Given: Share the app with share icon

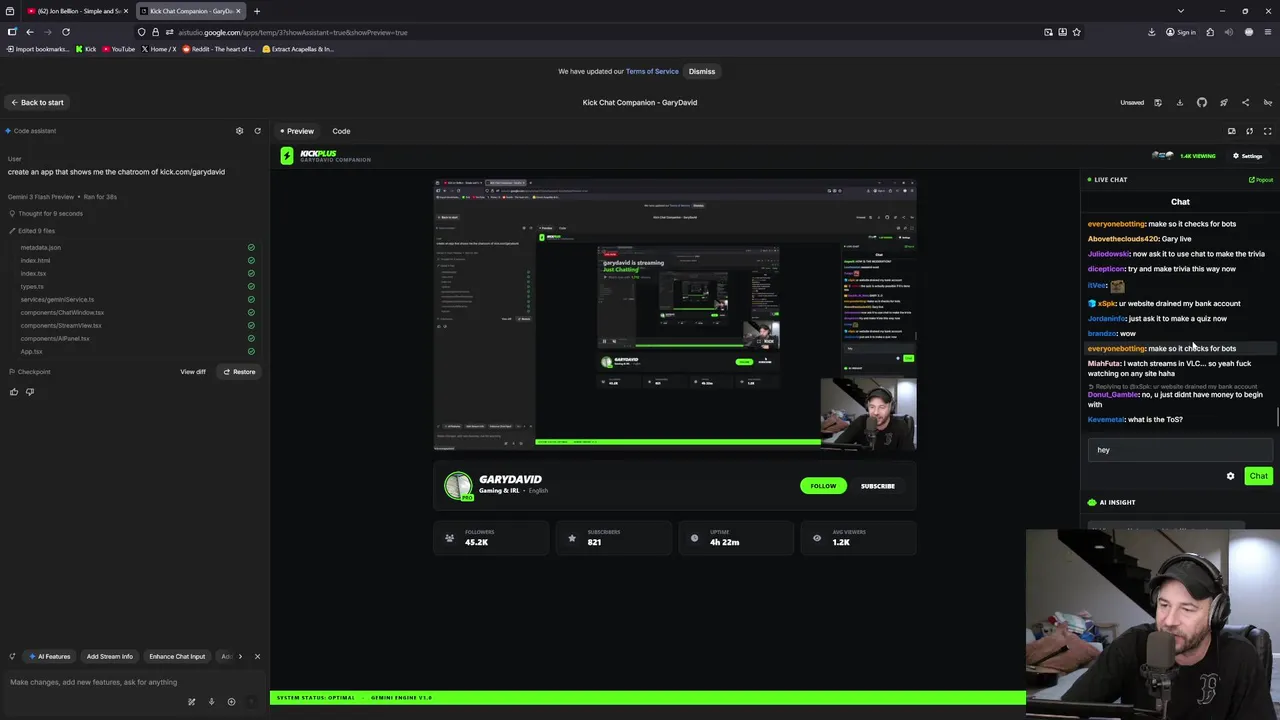Looking at the screenshot, I should pos(1245,102).
